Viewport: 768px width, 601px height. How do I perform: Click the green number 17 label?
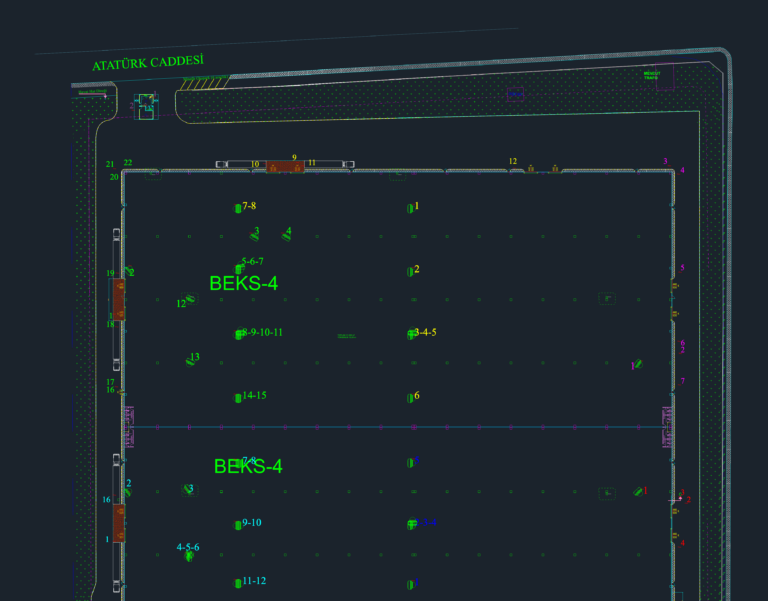(110, 382)
